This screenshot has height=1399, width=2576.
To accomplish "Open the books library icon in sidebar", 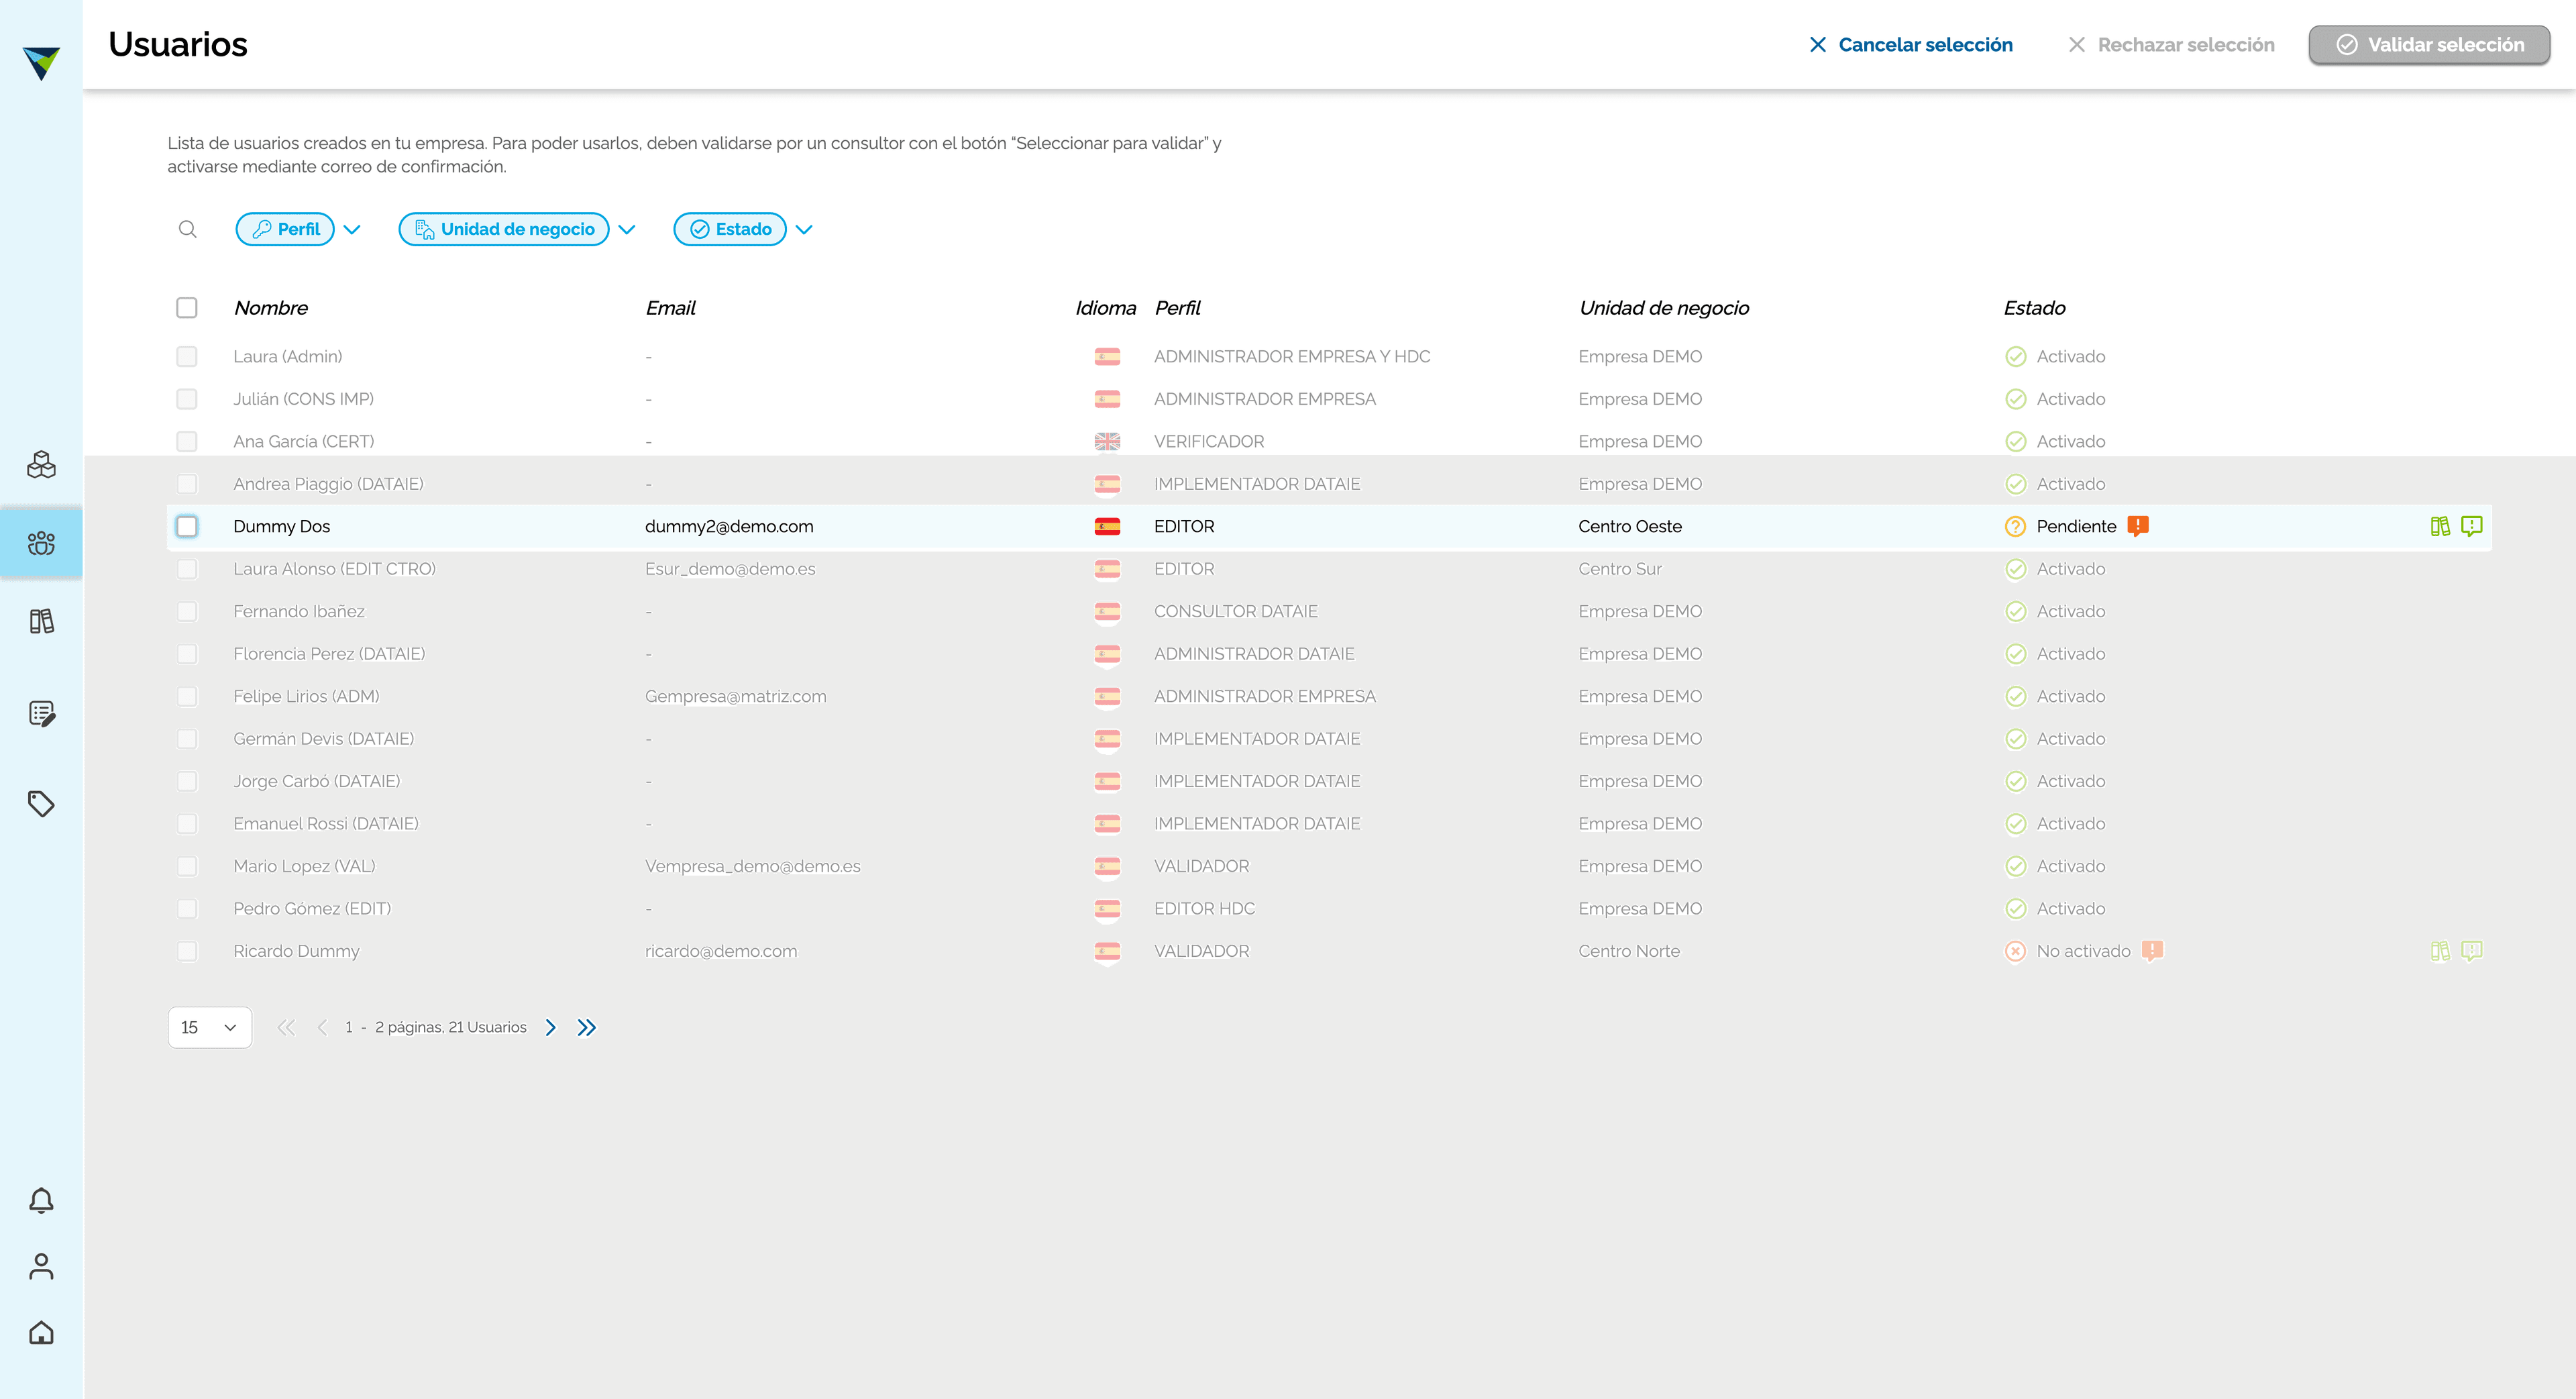I will click(x=41, y=621).
